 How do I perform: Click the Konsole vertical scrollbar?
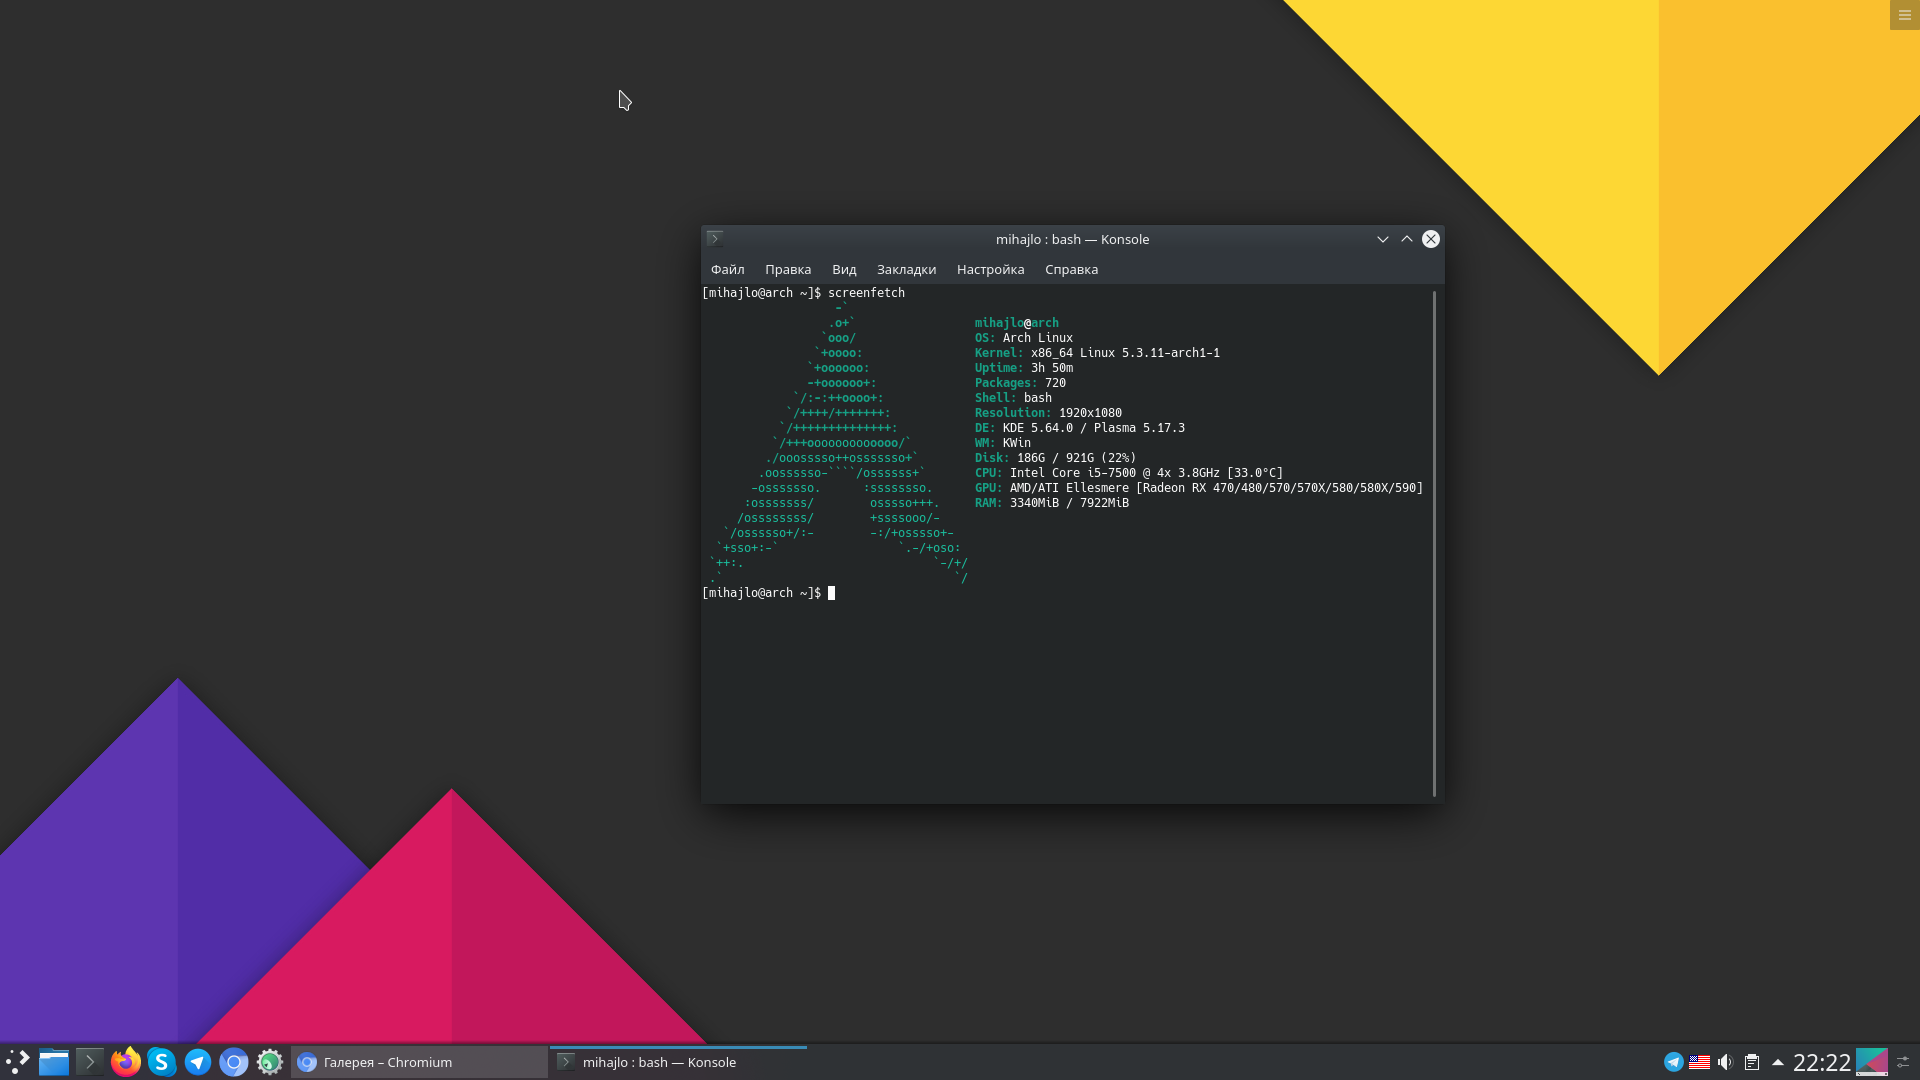click(1435, 544)
